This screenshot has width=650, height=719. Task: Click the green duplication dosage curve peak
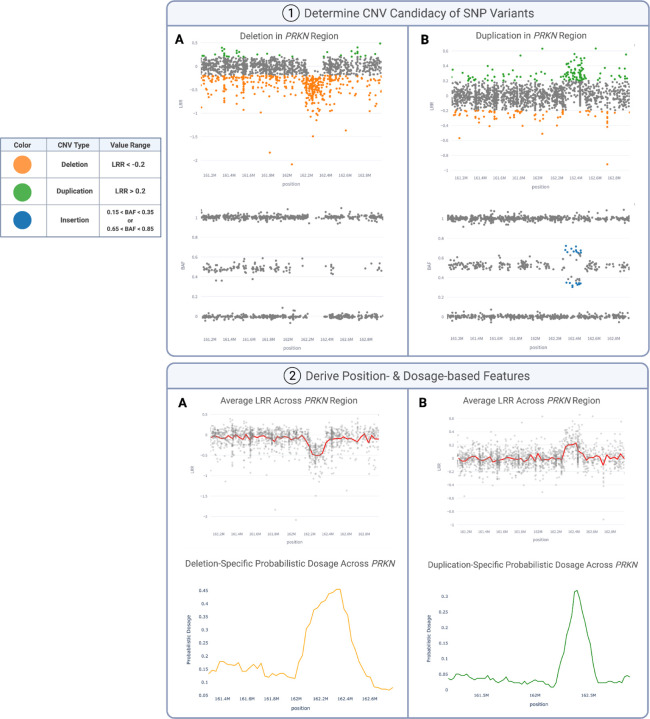pyautogui.click(x=576, y=591)
